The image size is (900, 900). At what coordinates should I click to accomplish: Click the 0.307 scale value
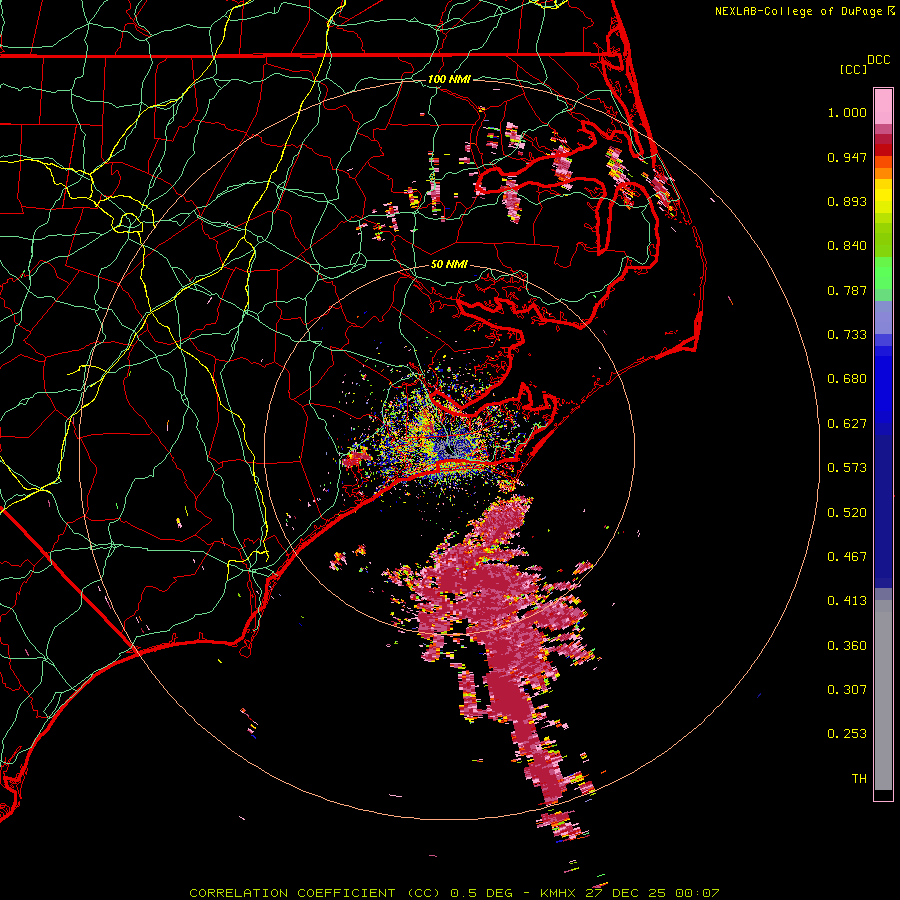tap(847, 689)
